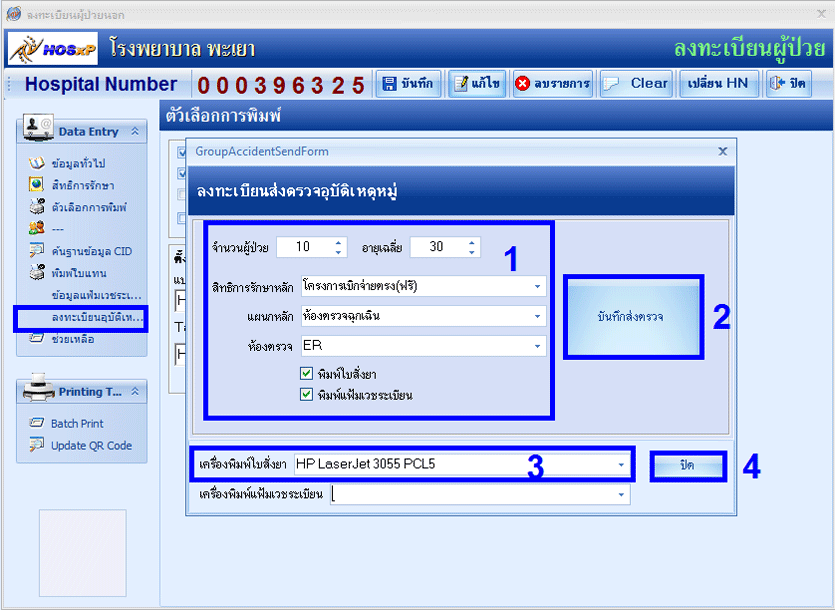Viewport: 835px width, 610px height.
Task: Click the exit door icon for ปิด toolbar button
Action: point(777,83)
